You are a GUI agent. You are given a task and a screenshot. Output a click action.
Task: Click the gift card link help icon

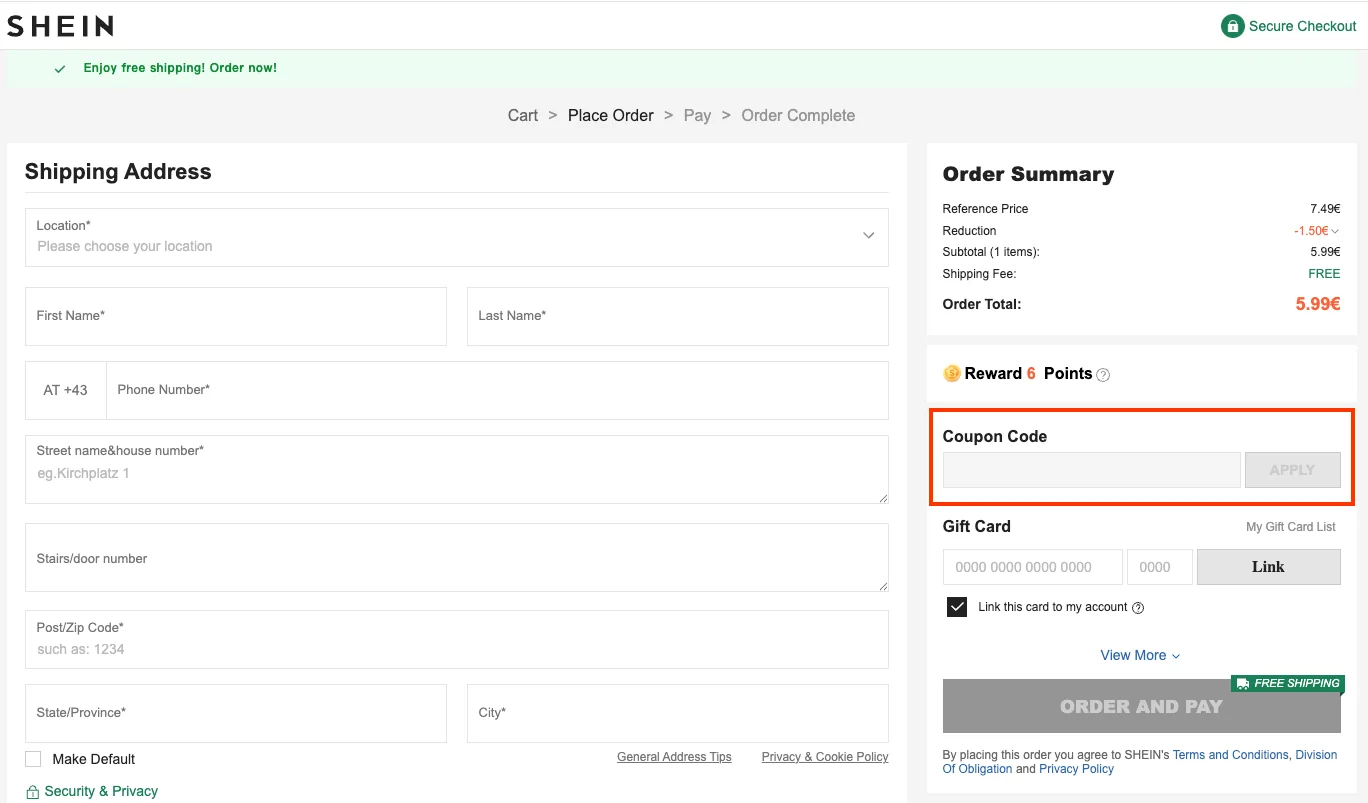(1138, 608)
